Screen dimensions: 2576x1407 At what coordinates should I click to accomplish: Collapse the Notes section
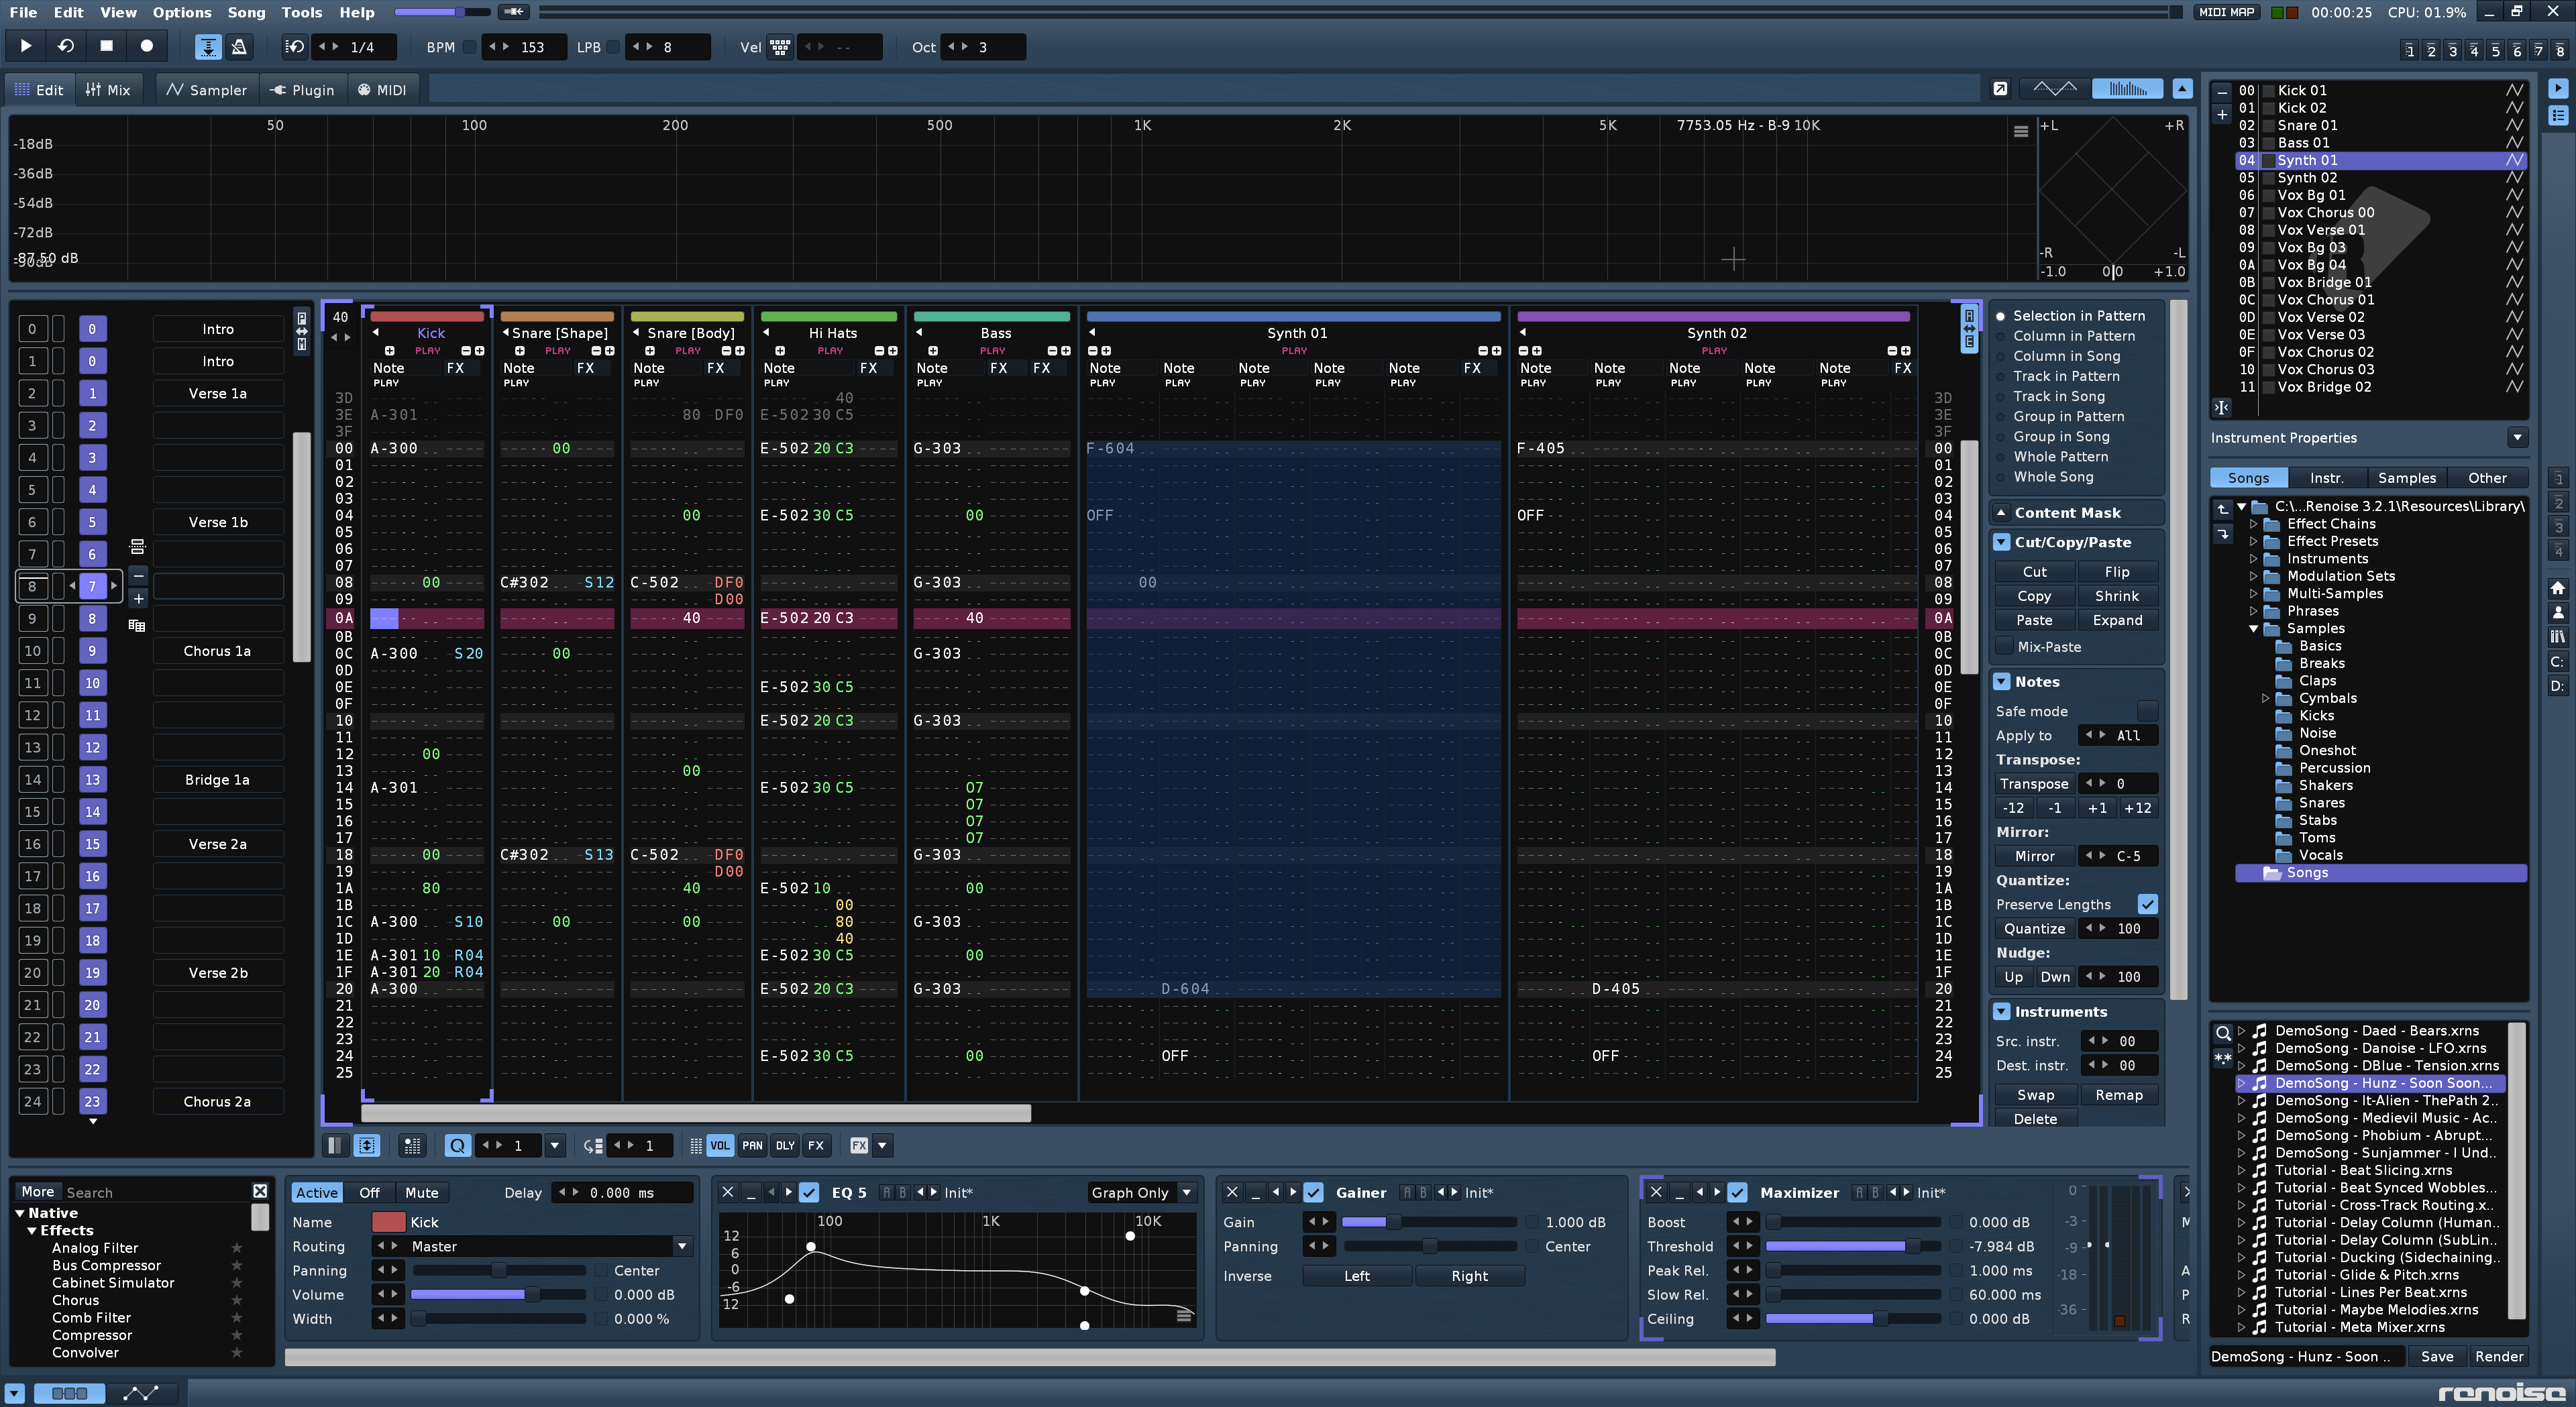(x=2001, y=682)
